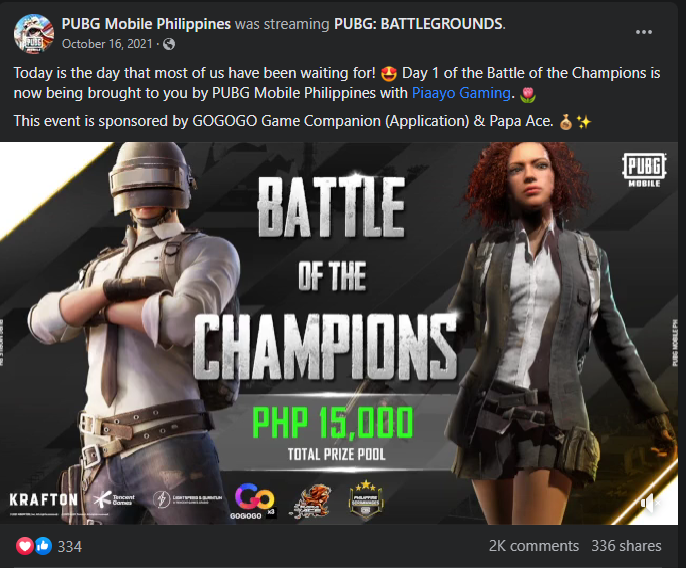
Task: Click the blue thumbs-up like reaction icon
Action: (x=43, y=546)
